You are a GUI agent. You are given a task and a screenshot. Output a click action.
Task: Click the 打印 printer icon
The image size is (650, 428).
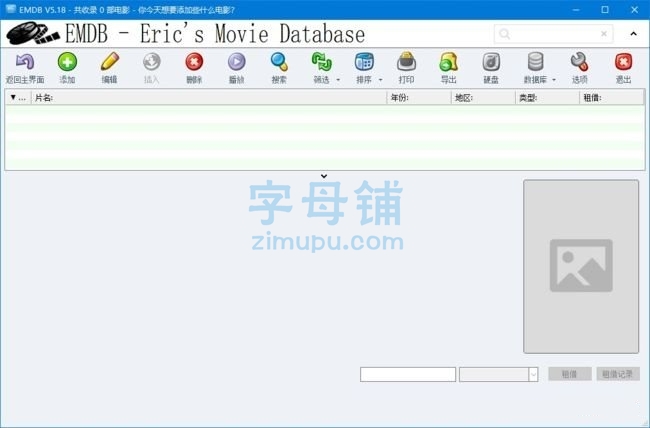point(406,62)
